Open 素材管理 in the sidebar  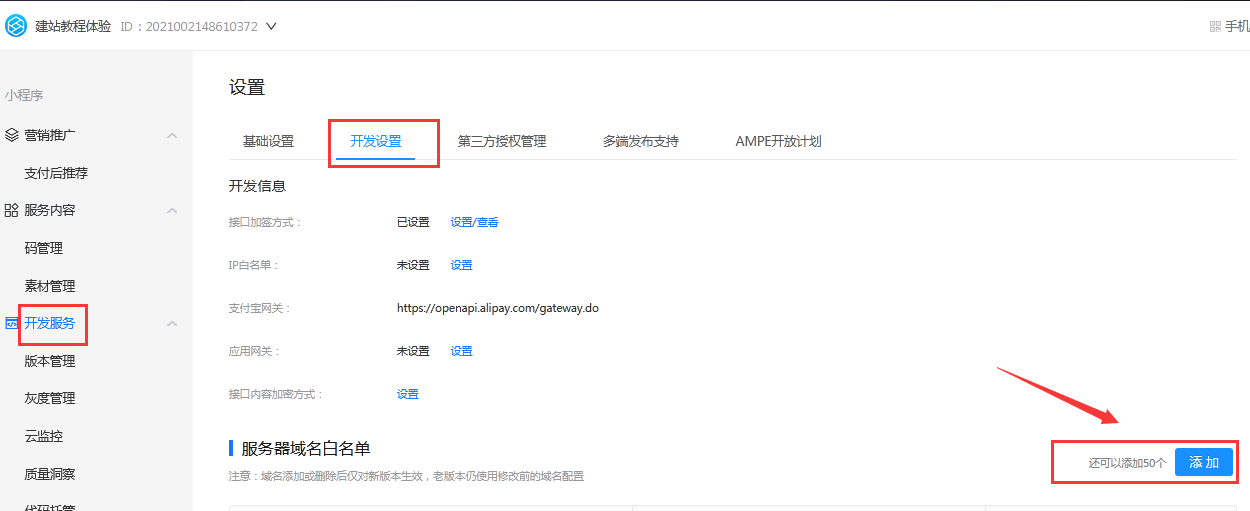50,286
